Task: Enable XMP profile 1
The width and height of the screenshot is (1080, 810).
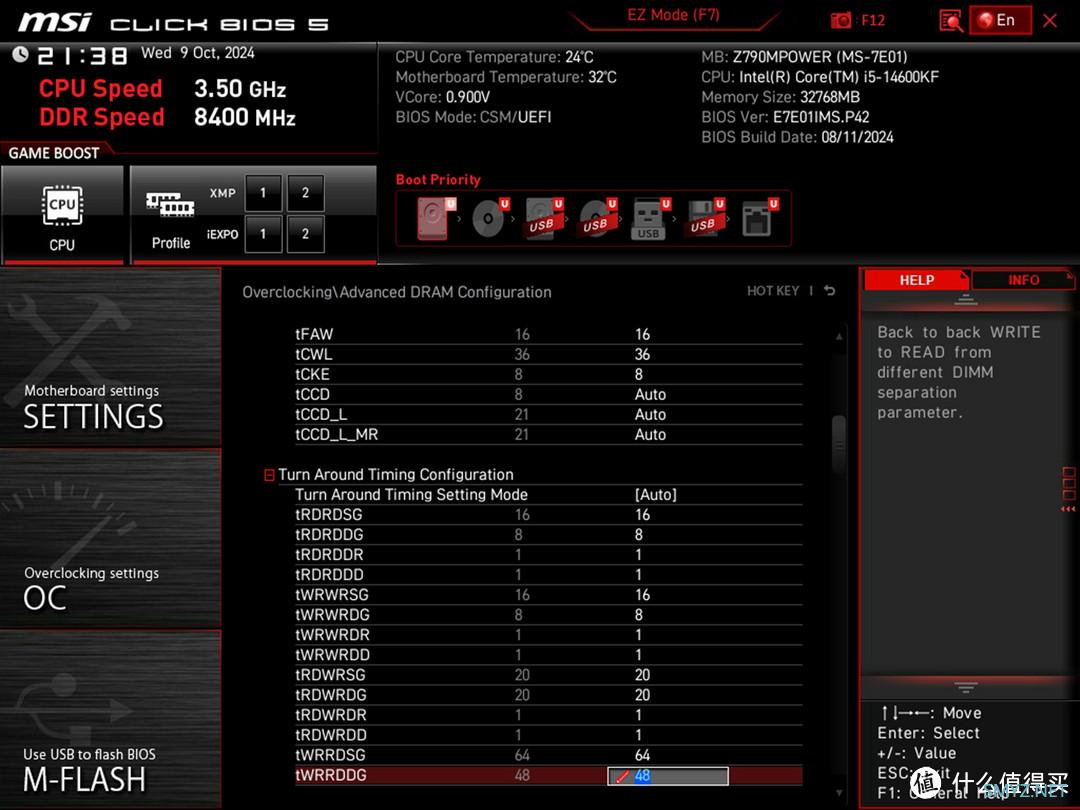Action: coord(262,193)
